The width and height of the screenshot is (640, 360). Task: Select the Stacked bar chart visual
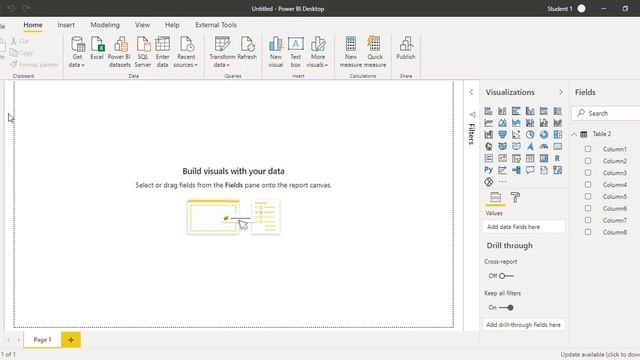[x=488, y=111]
